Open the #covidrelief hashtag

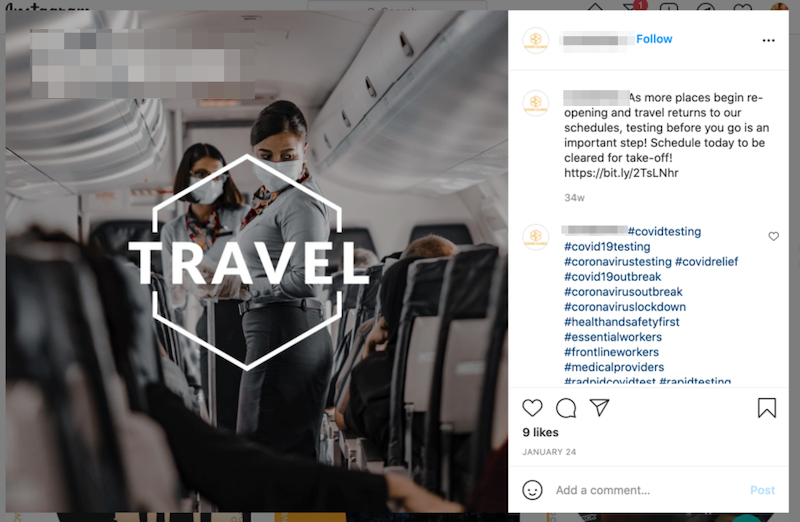(706, 262)
